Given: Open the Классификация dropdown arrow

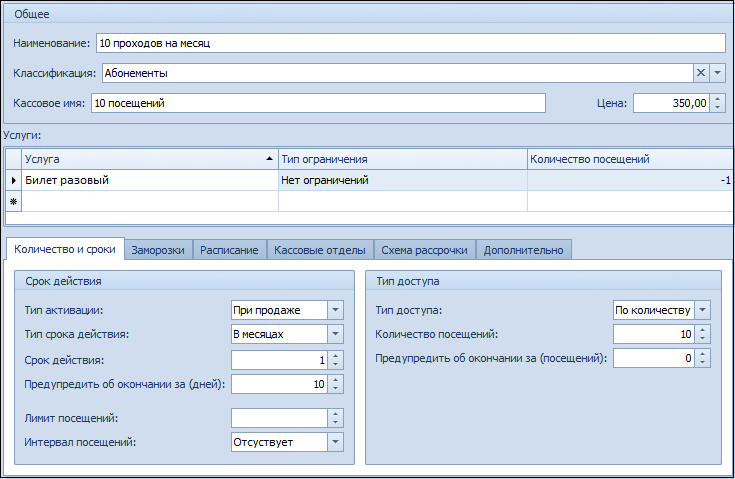Looking at the screenshot, I should (x=717, y=73).
